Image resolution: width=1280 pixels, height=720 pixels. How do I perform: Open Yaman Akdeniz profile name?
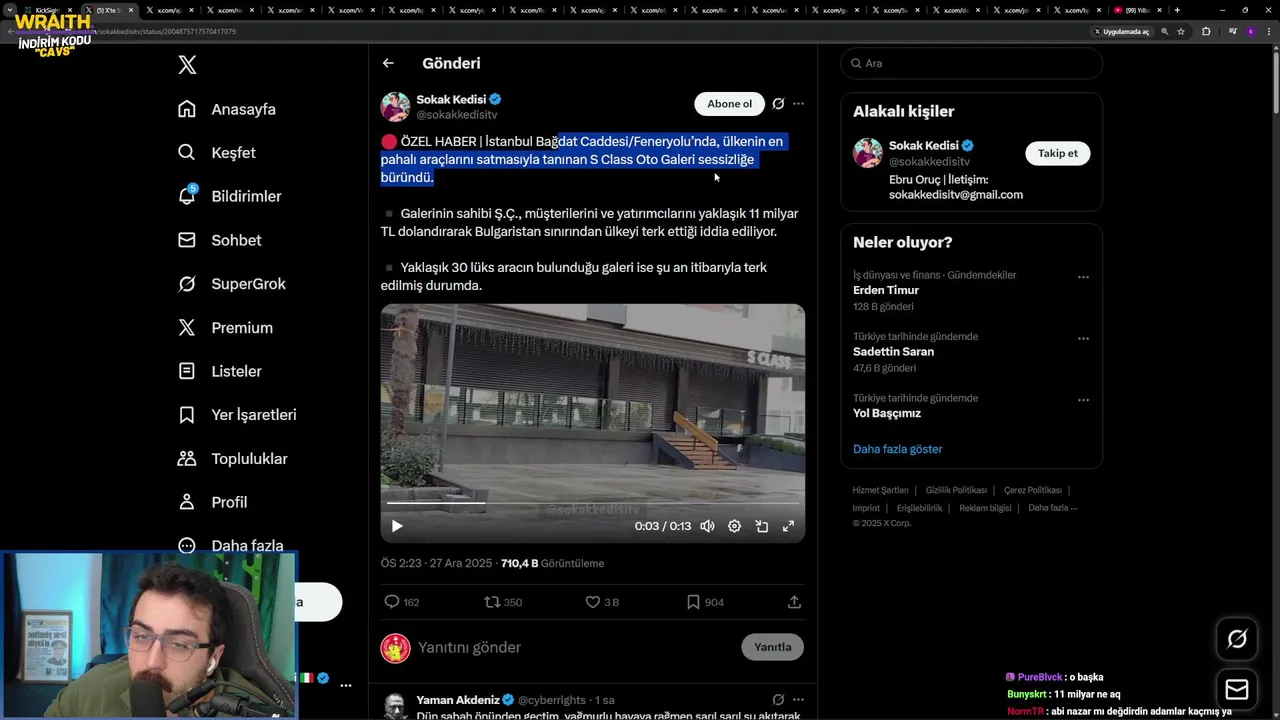pyautogui.click(x=458, y=700)
